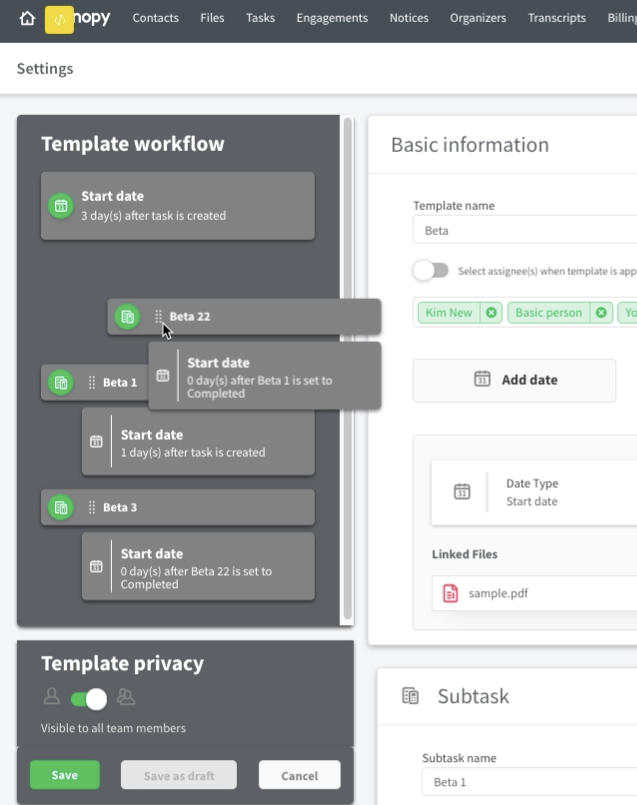This screenshot has width=637, height=805.
Task: Click the Template name input field
Action: 525,230
